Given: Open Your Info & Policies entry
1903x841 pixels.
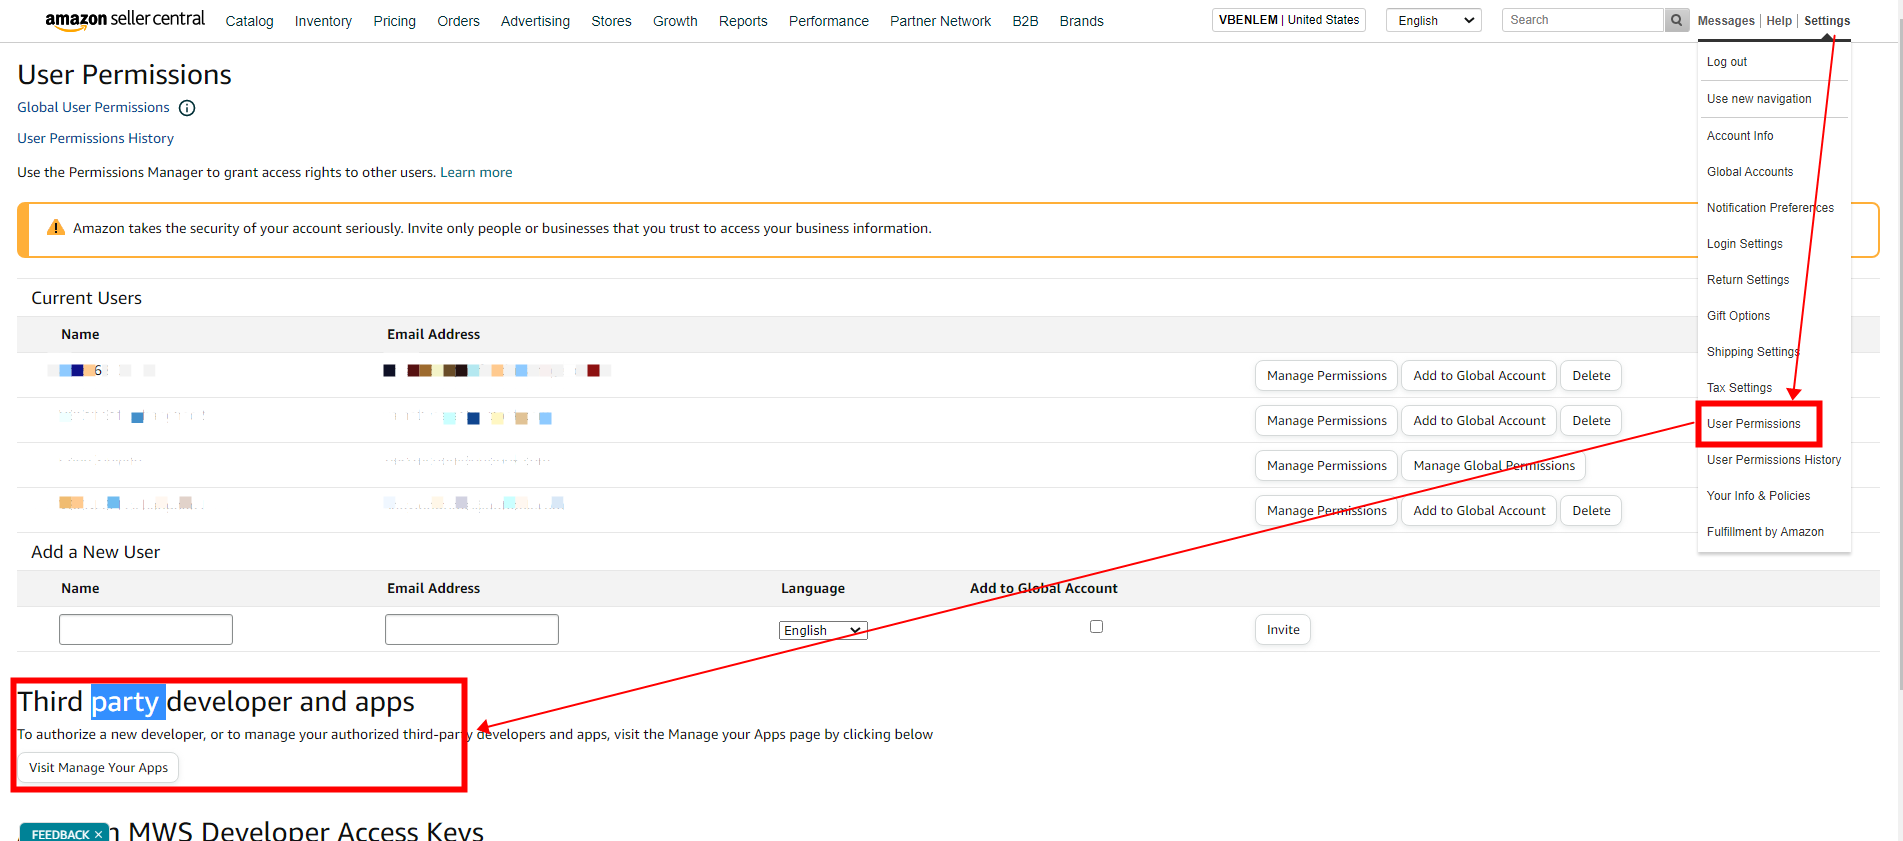Looking at the screenshot, I should tap(1758, 496).
